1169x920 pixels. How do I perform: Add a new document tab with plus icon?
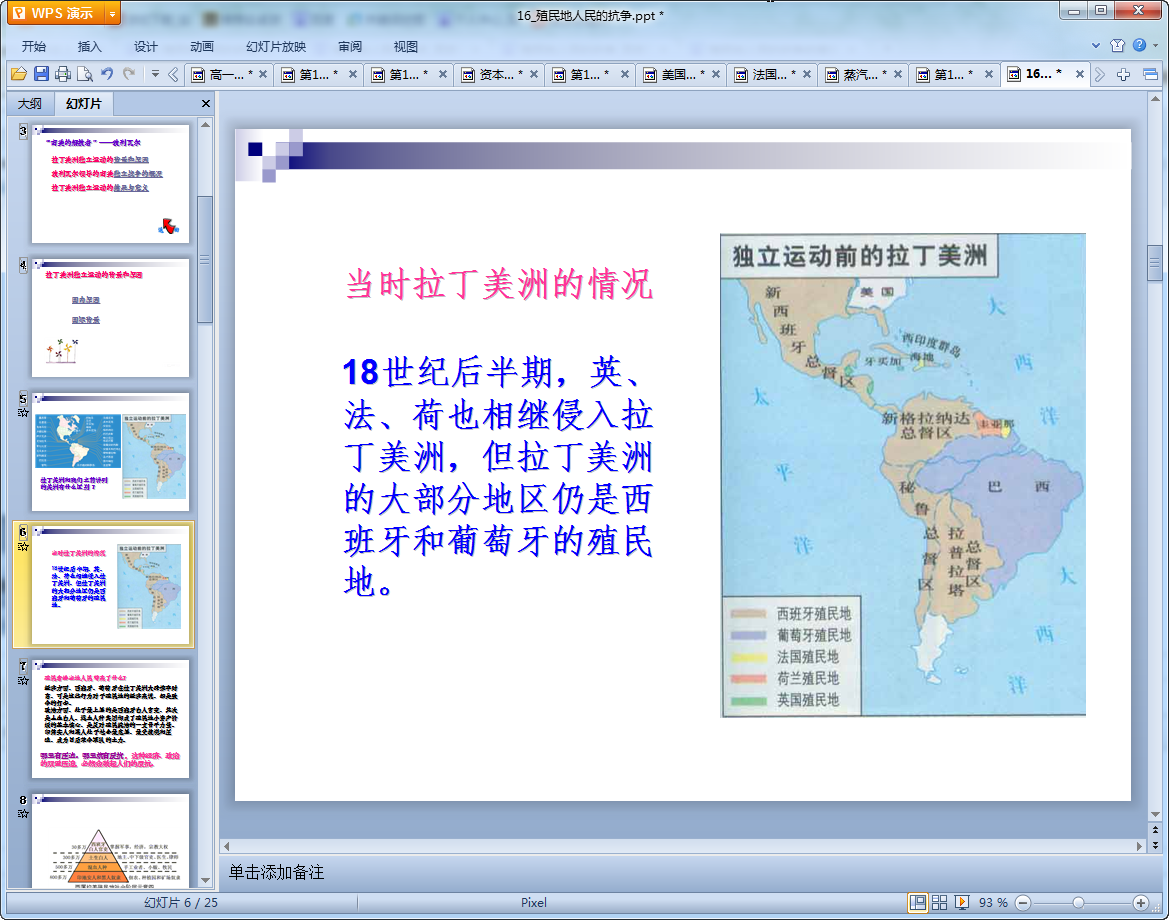(x=1124, y=74)
